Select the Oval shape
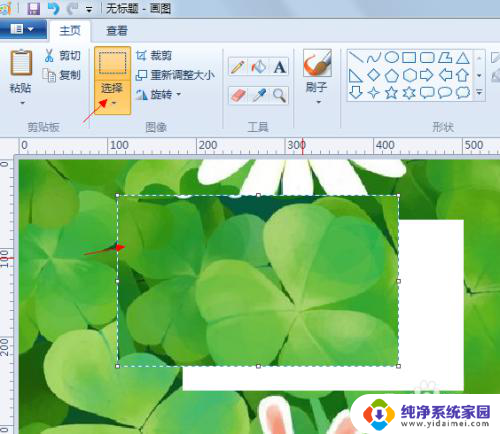 (x=392, y=57)
